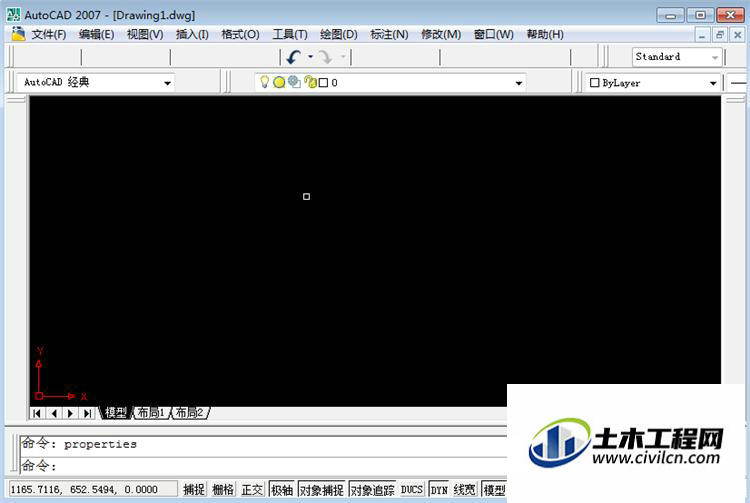The width and height of the screenshot is (750, 503).
Task: Restore the Drawing1.dwg document window
Action: (x=719, y=35)
